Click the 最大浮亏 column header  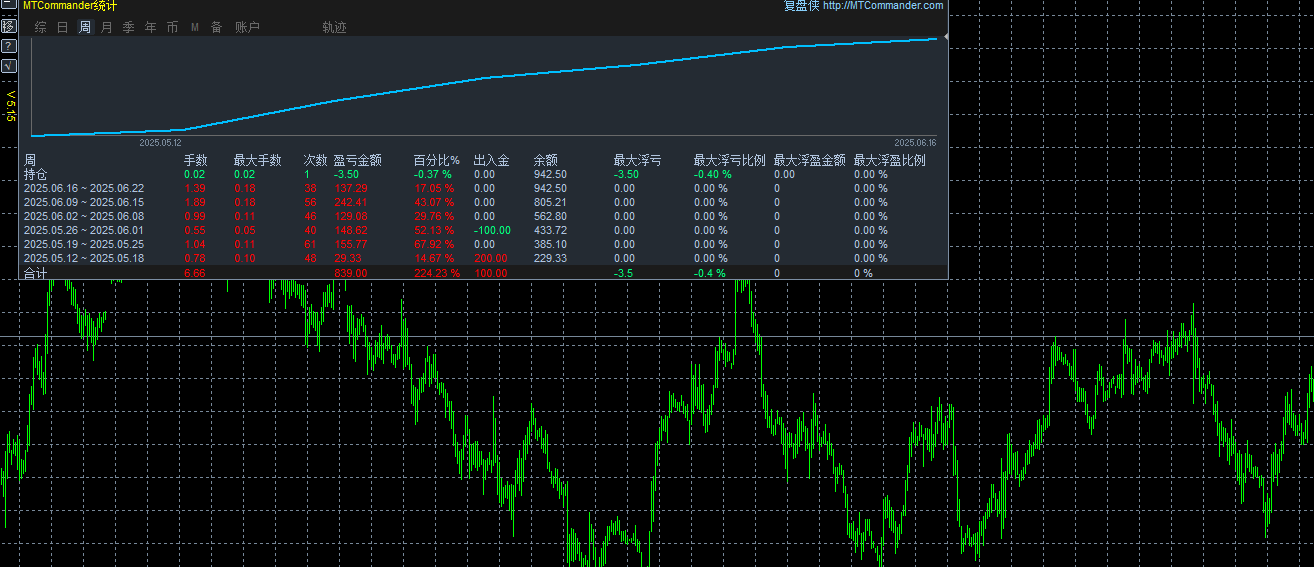637,160
